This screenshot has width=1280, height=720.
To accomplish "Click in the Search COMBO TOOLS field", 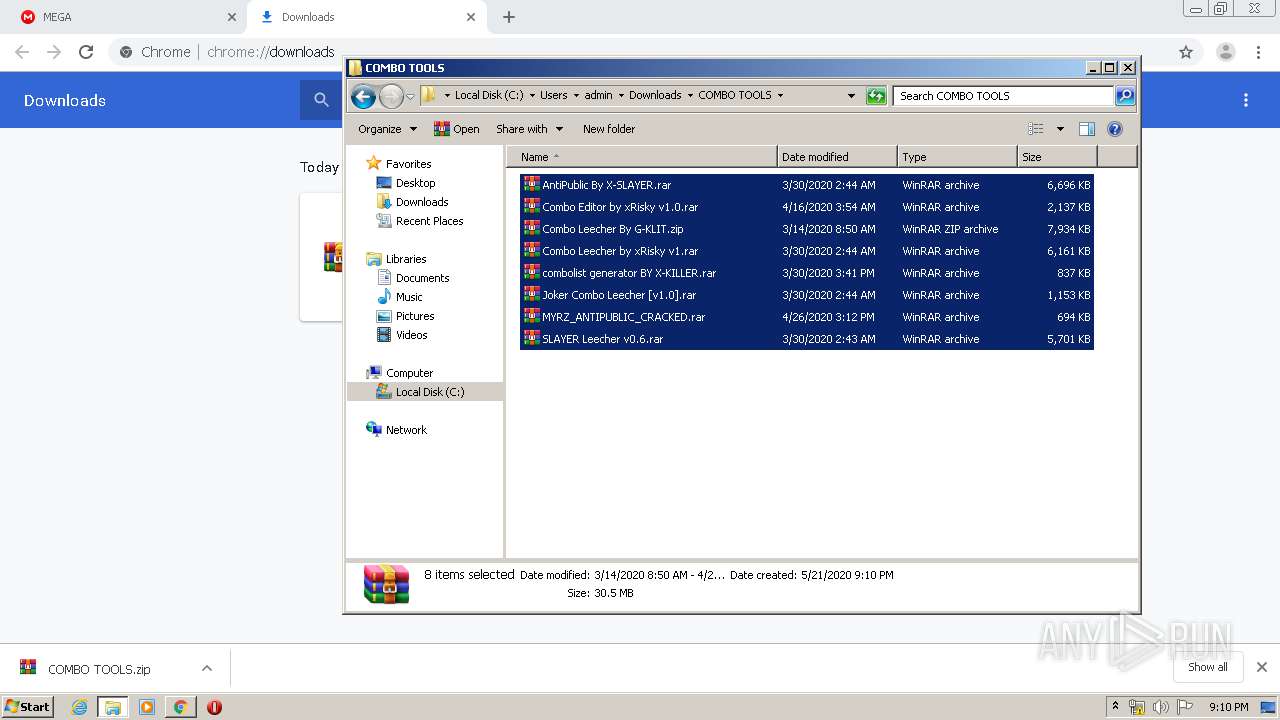I will (1003, 96).
